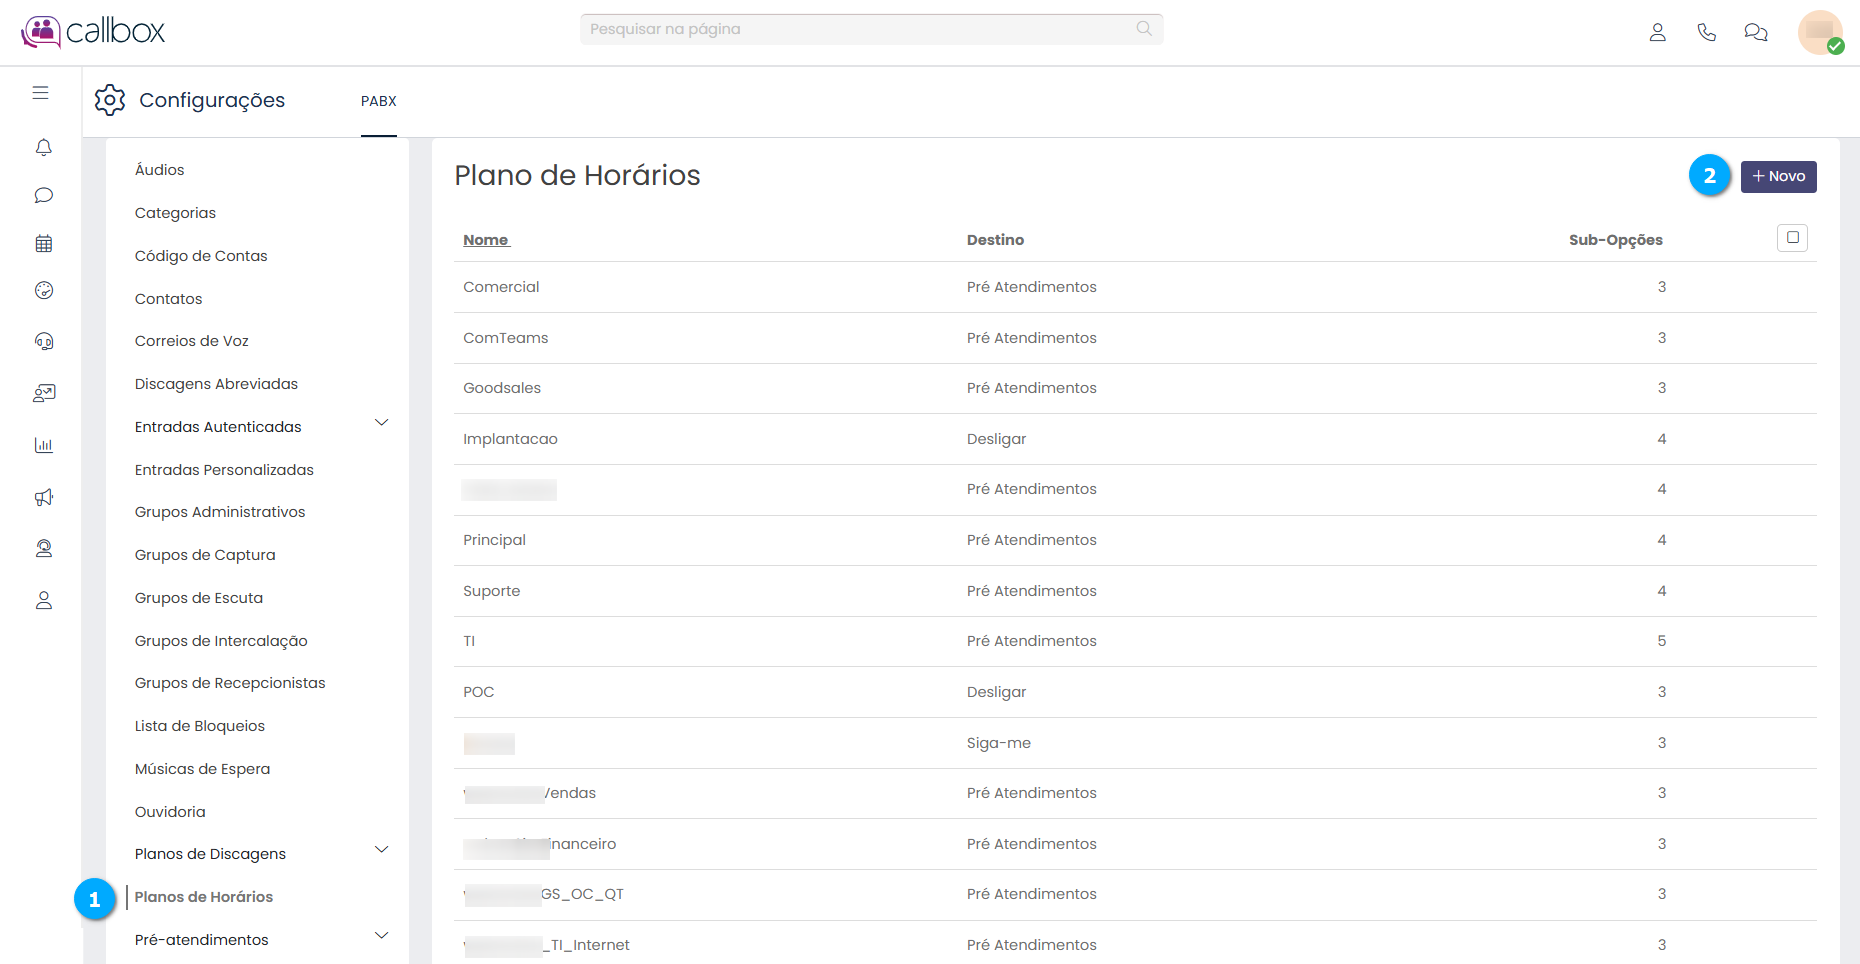Click the Pesquisar na página search field
The image size is (1860, 964).
click(860, 29)
